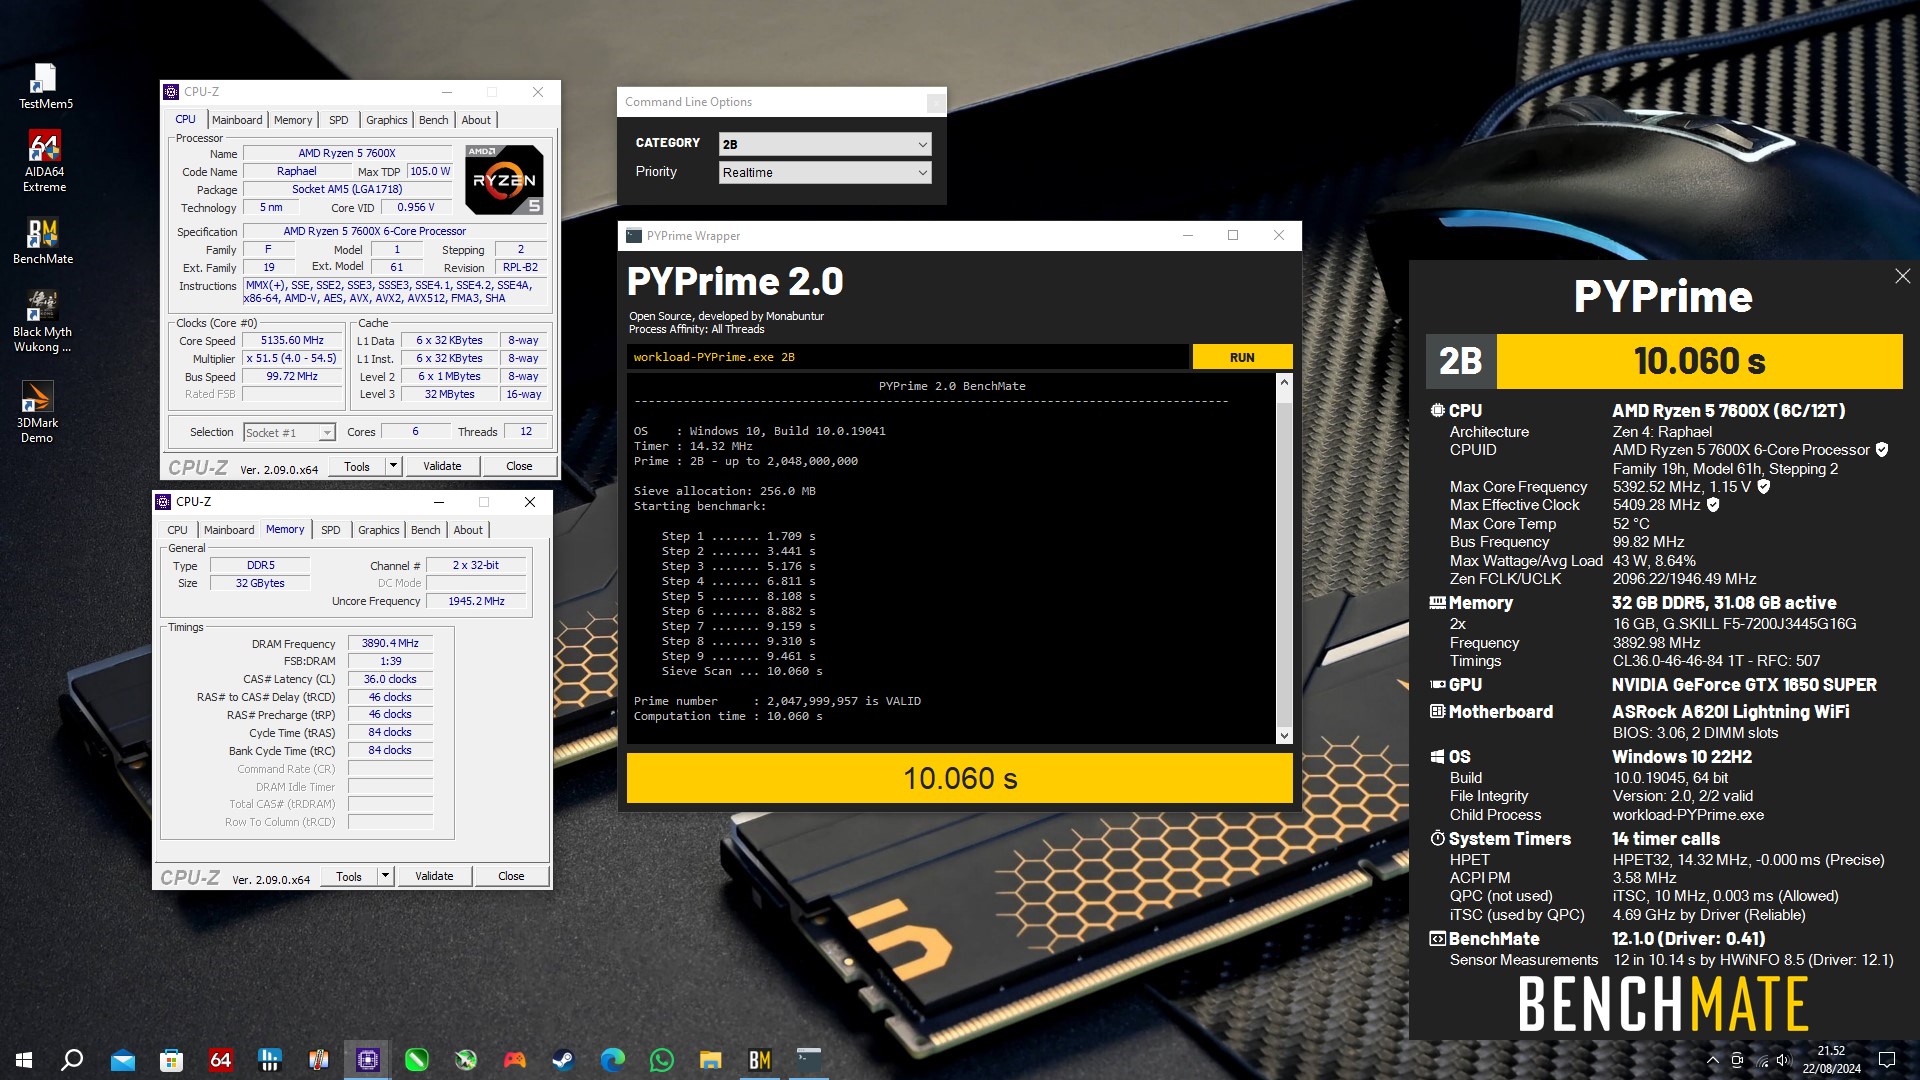Click Close button in lower CPU-Z window
The image size is (1920, 1080).
511,876
